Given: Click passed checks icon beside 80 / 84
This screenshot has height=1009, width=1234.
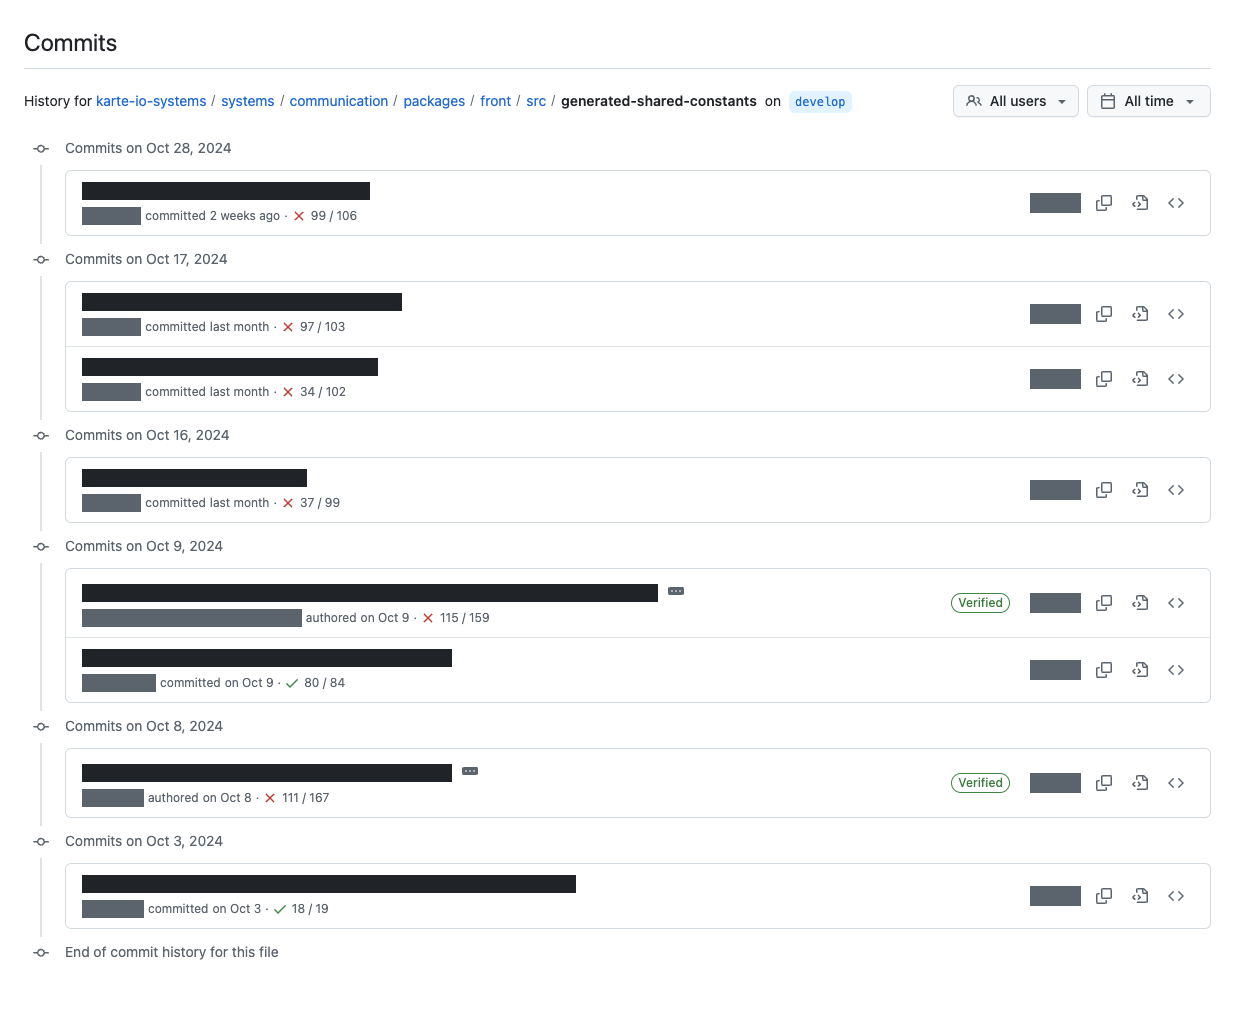Looking at the screenshot, I should point(292,683).
